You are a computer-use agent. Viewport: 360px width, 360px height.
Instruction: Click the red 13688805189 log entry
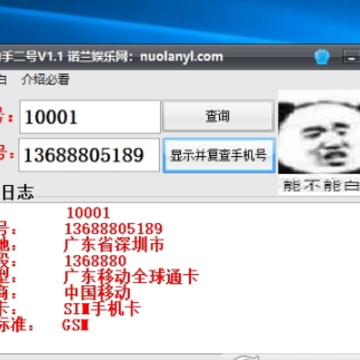click(x=113, y=229)
